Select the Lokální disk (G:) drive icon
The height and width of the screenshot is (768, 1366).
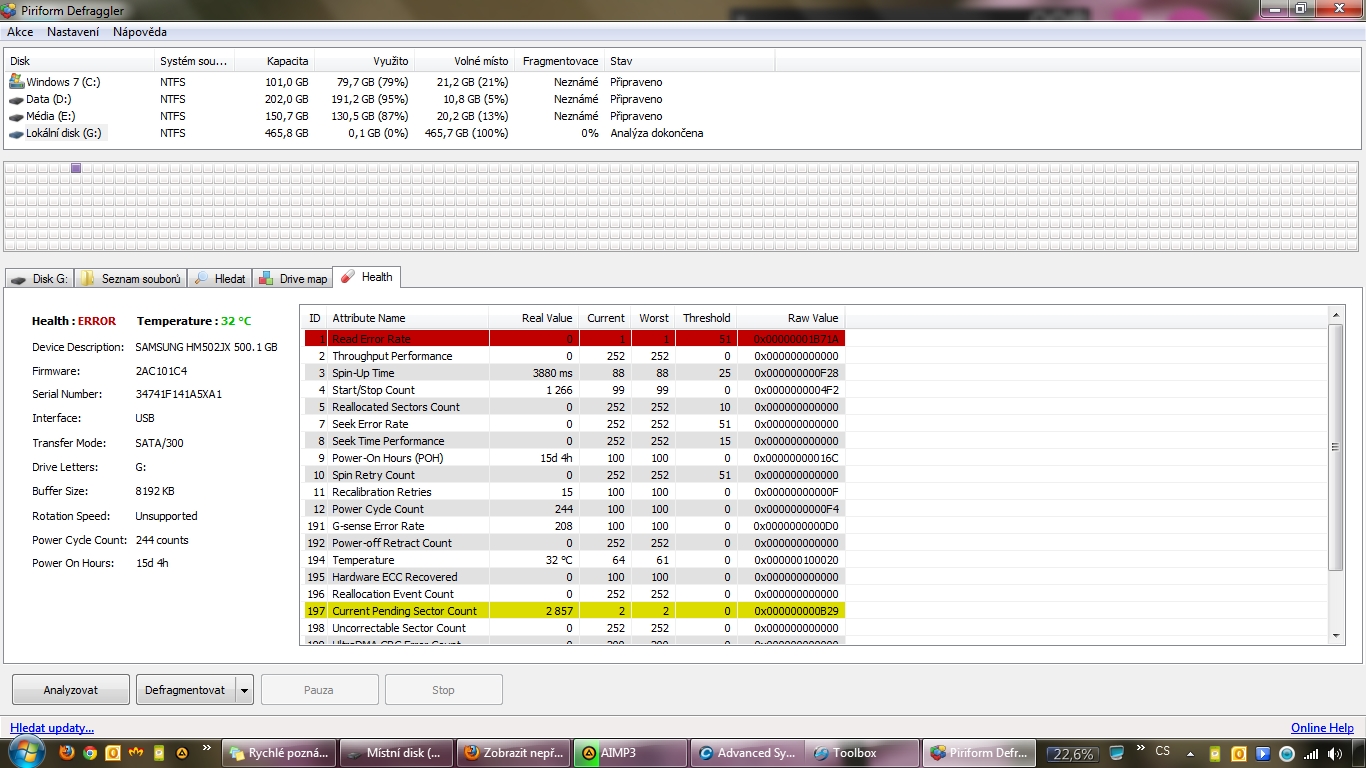[16, 133]
